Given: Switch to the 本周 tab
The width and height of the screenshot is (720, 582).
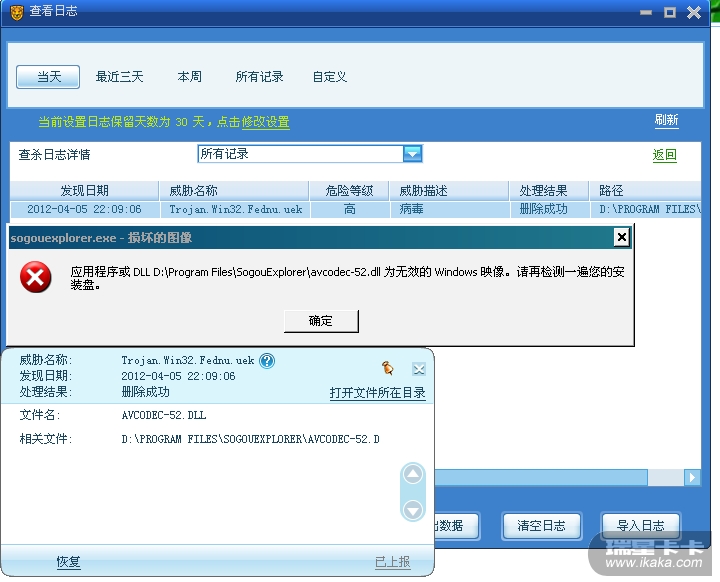Looking at the screenshot, I should coord(189,77).
